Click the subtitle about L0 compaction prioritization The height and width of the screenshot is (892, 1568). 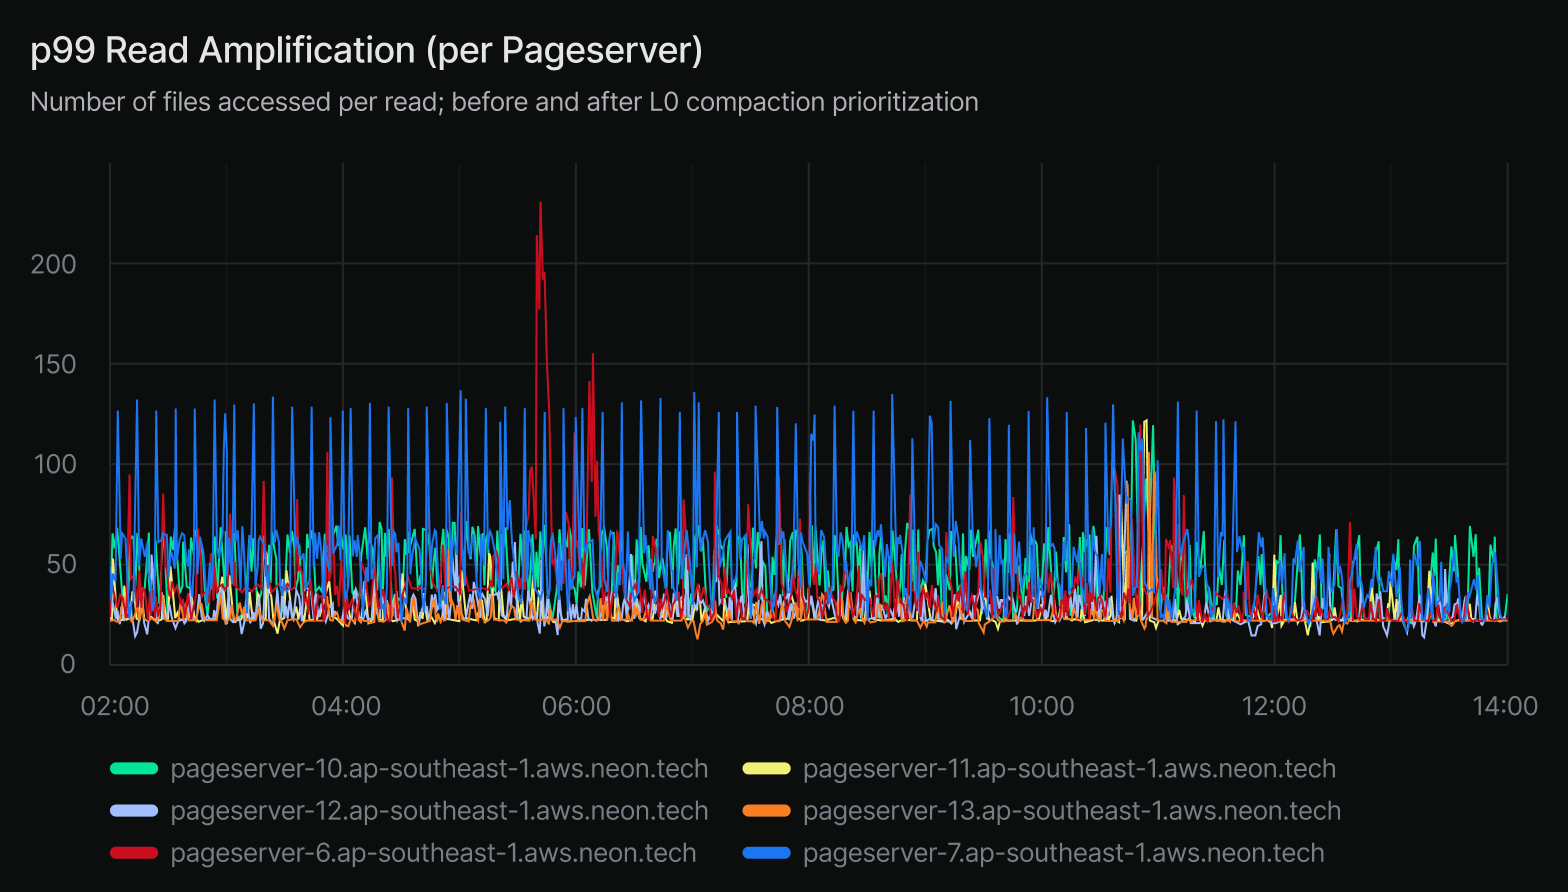tap(504, 102)
